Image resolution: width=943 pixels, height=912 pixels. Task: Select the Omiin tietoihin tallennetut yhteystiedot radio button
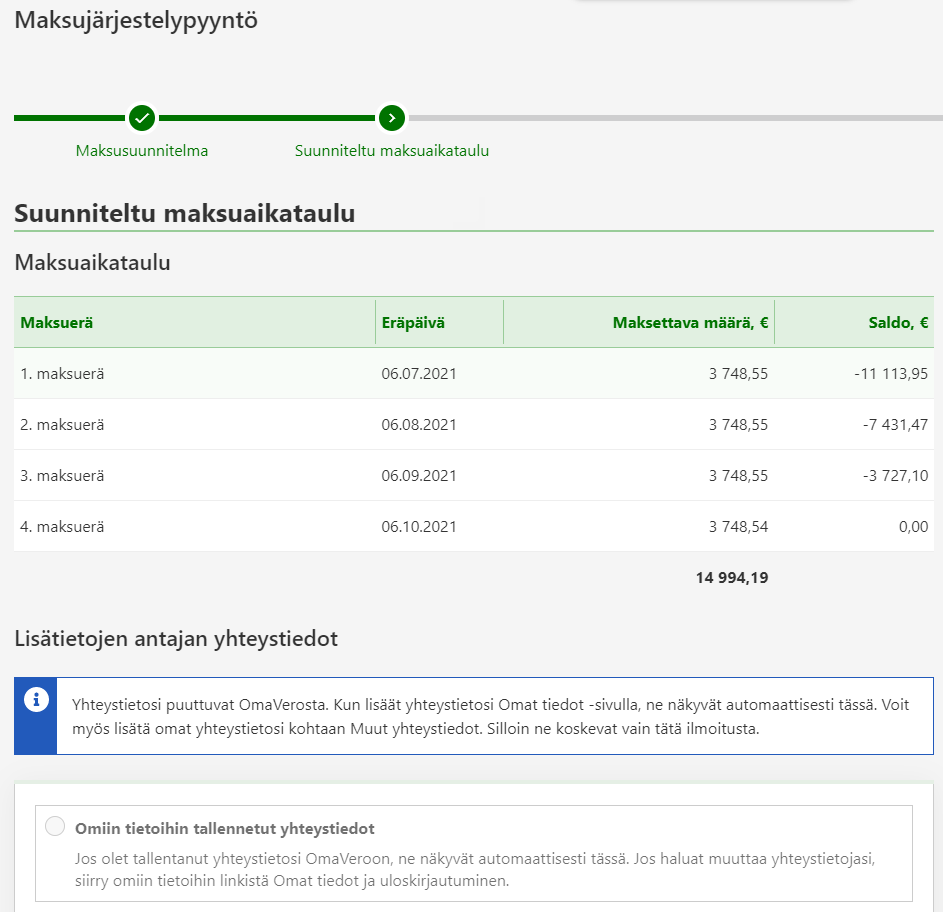(56, 826)
